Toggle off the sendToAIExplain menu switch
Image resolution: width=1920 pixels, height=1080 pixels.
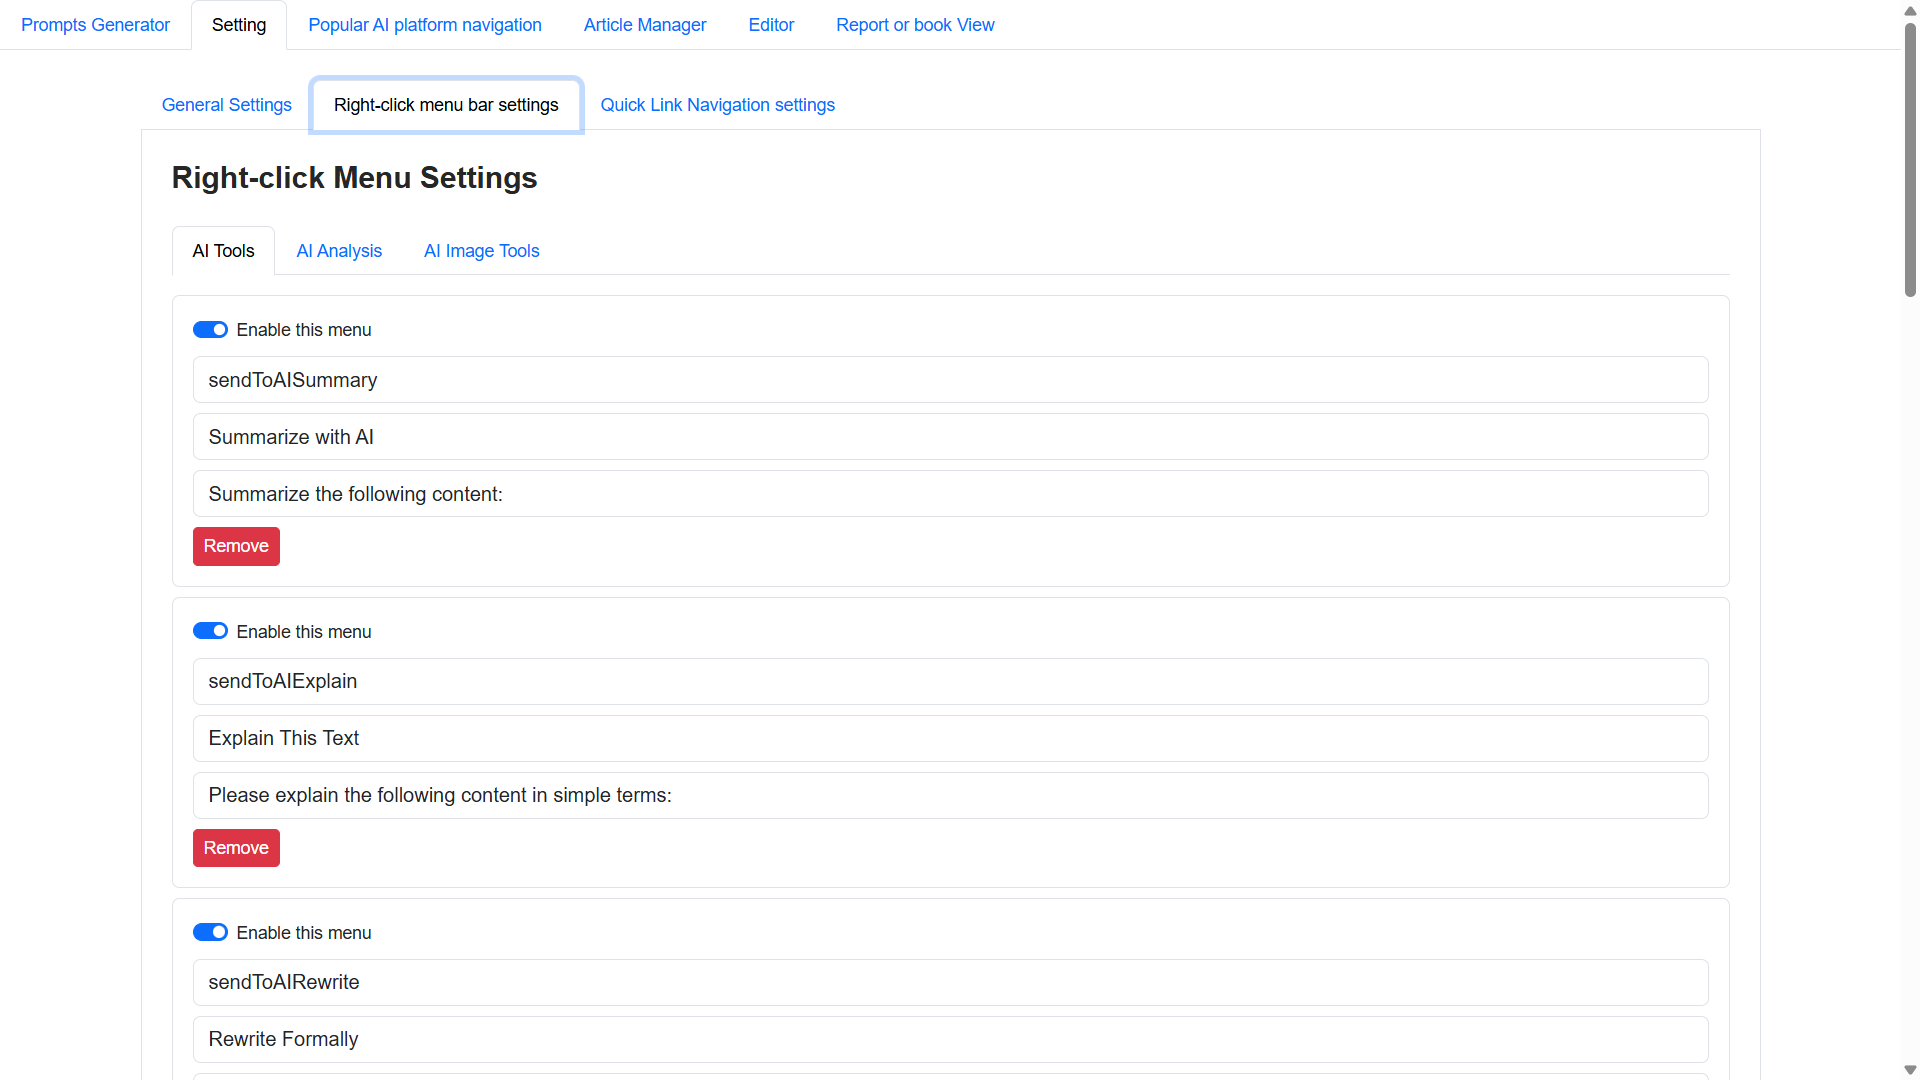(210, 631)
